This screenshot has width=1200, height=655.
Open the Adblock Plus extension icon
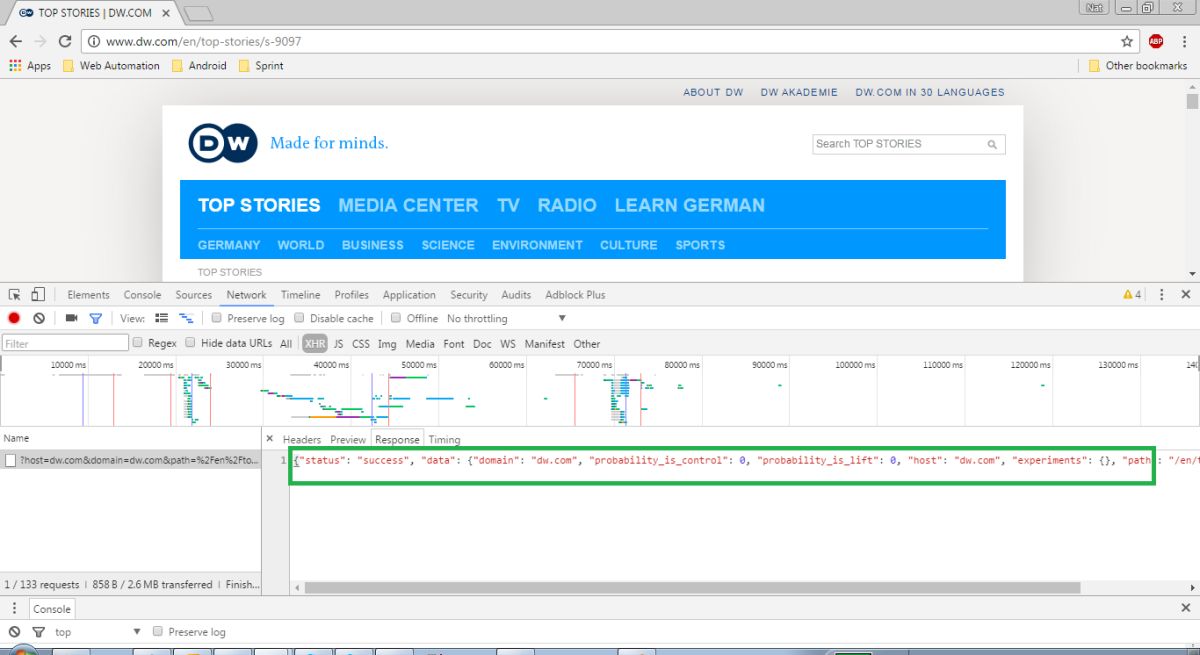(x=1156, y=41)
